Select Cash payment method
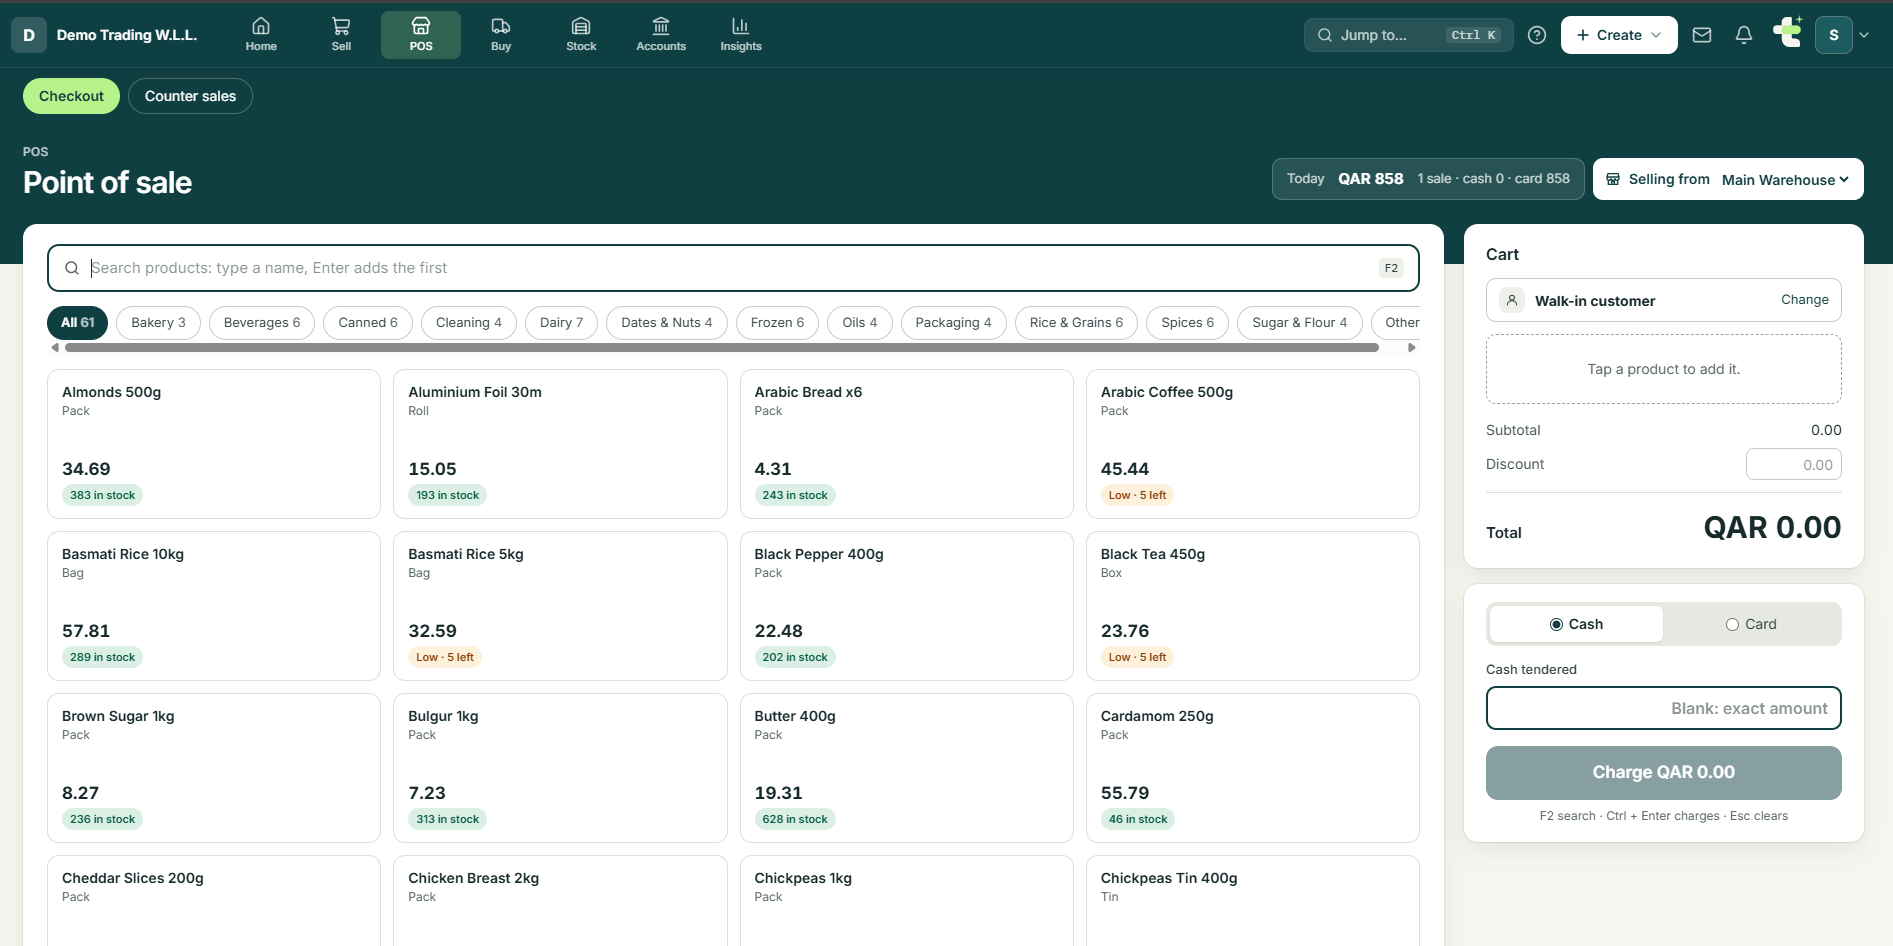Image resolution: width=1893 pixels, height=946 pixels. 1576,624
